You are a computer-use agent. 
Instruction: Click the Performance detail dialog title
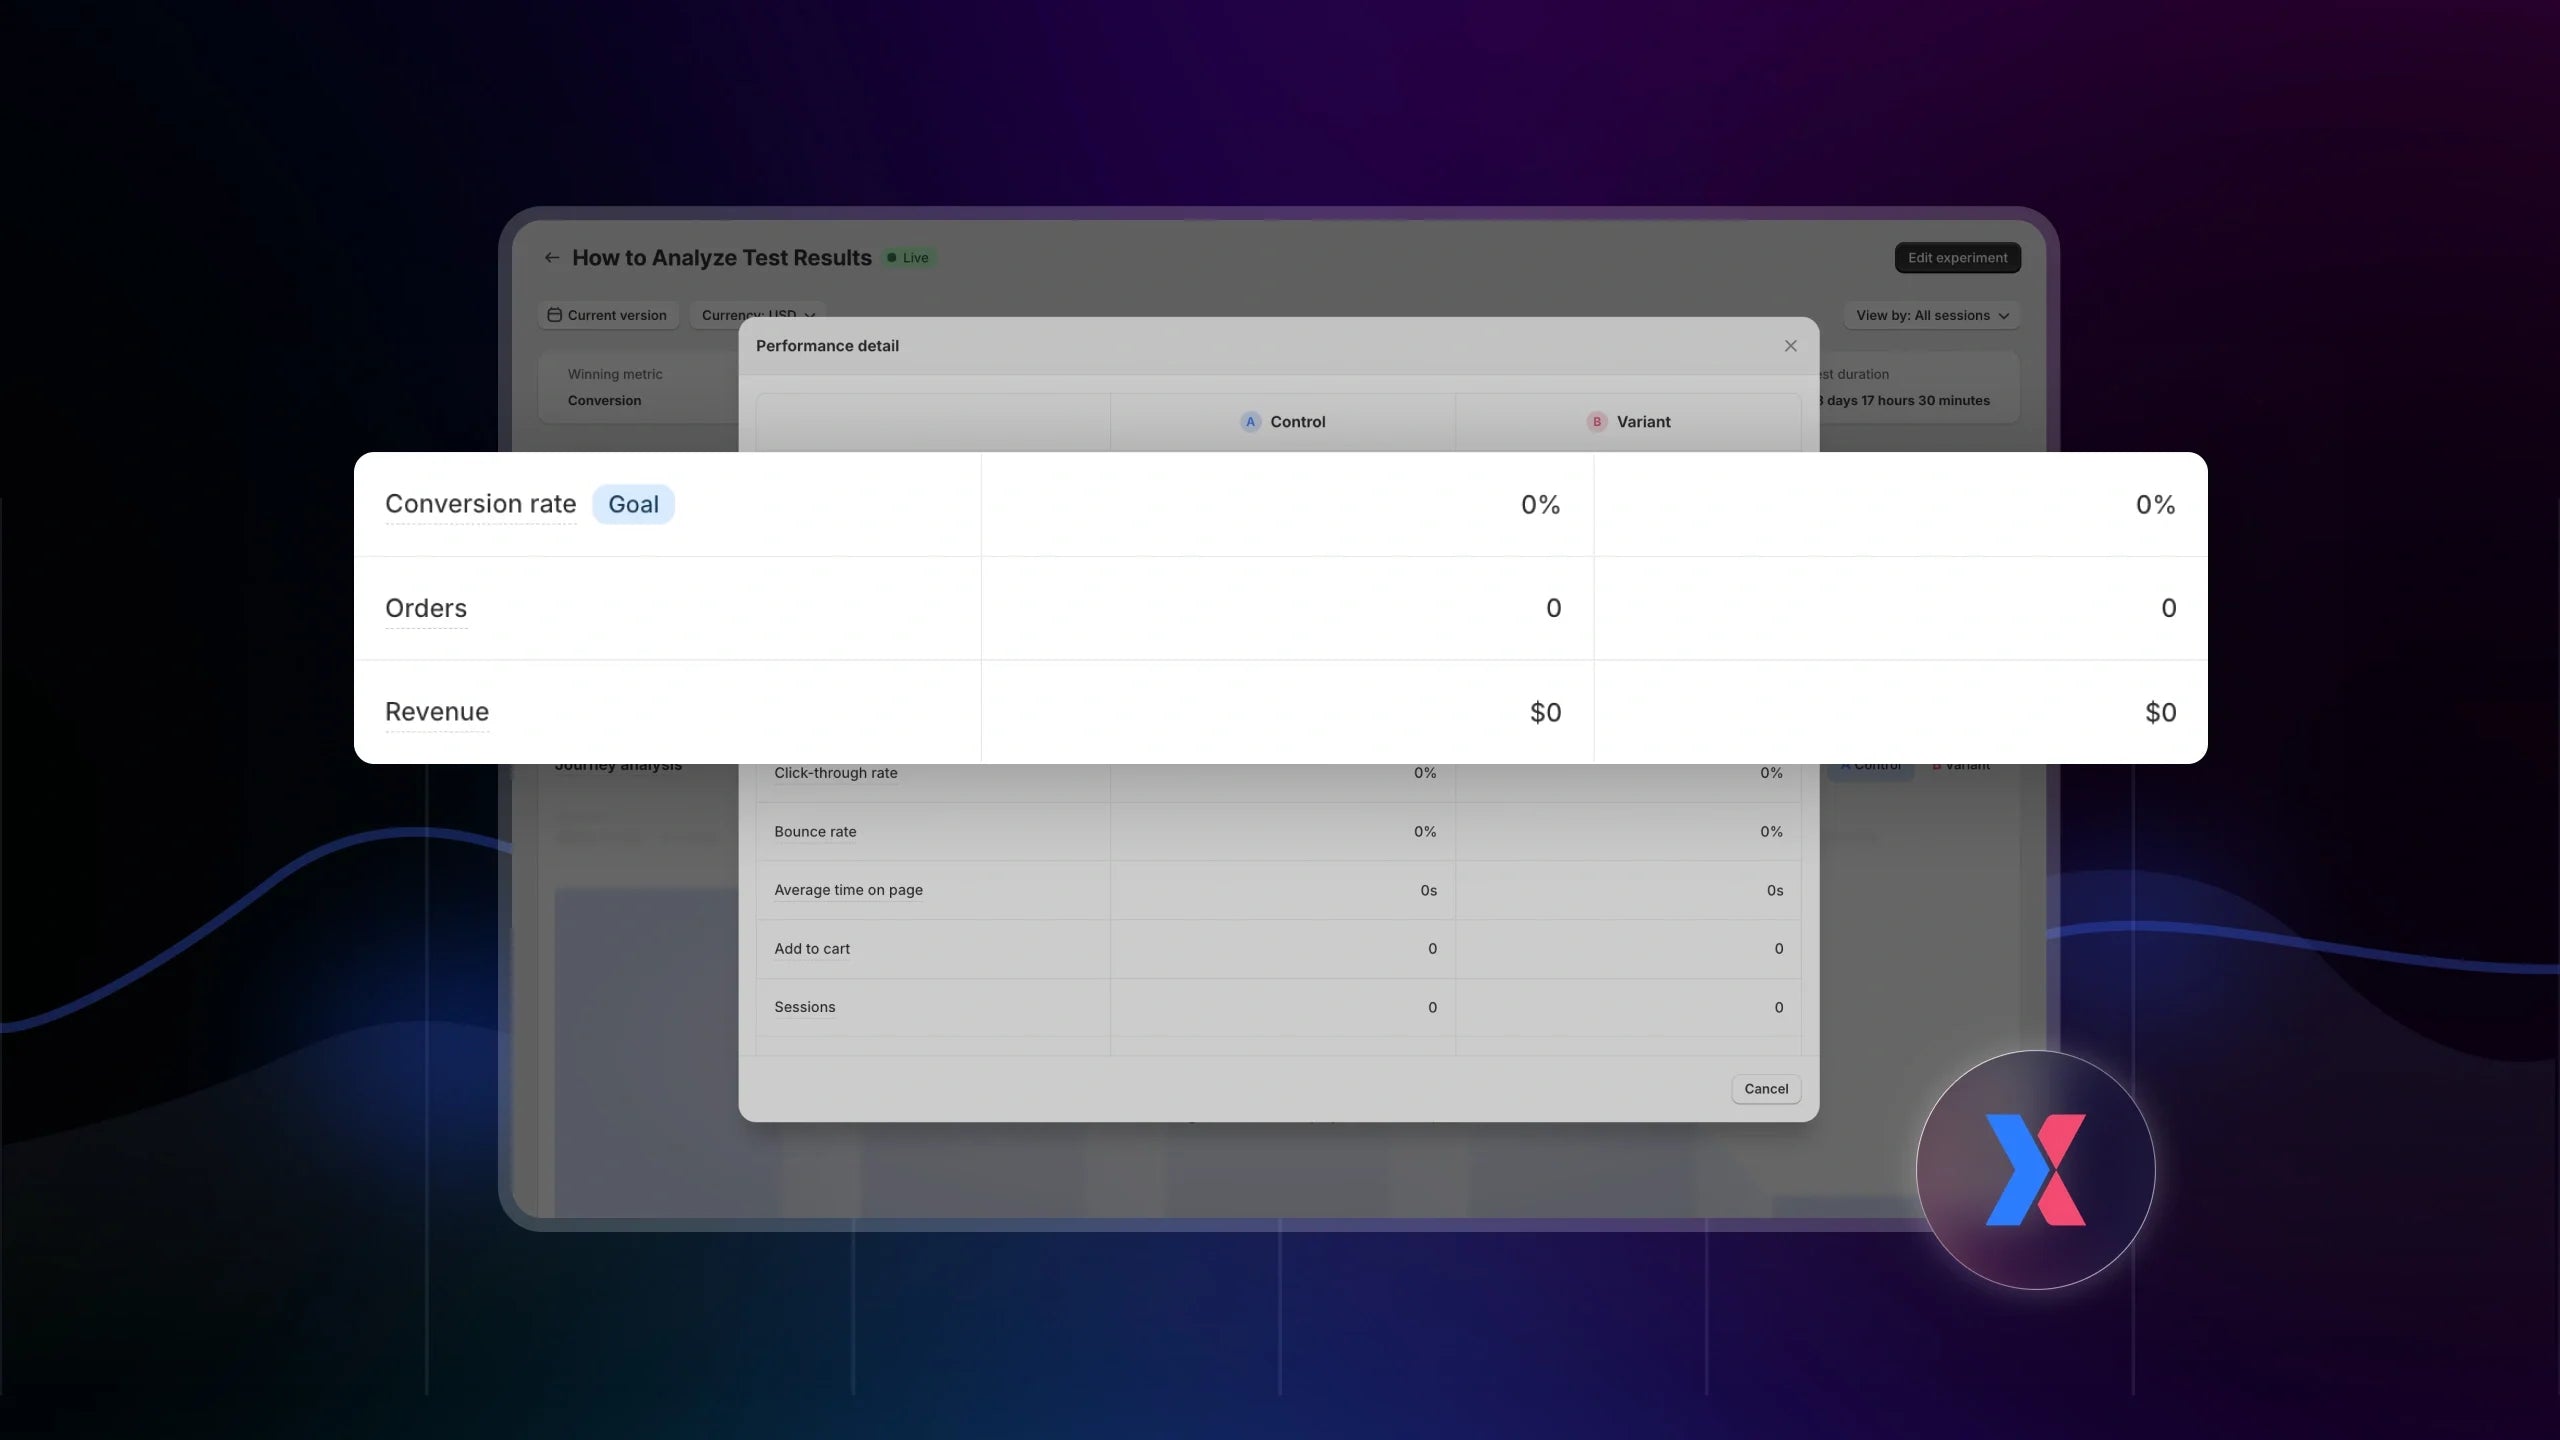(827, 346)
